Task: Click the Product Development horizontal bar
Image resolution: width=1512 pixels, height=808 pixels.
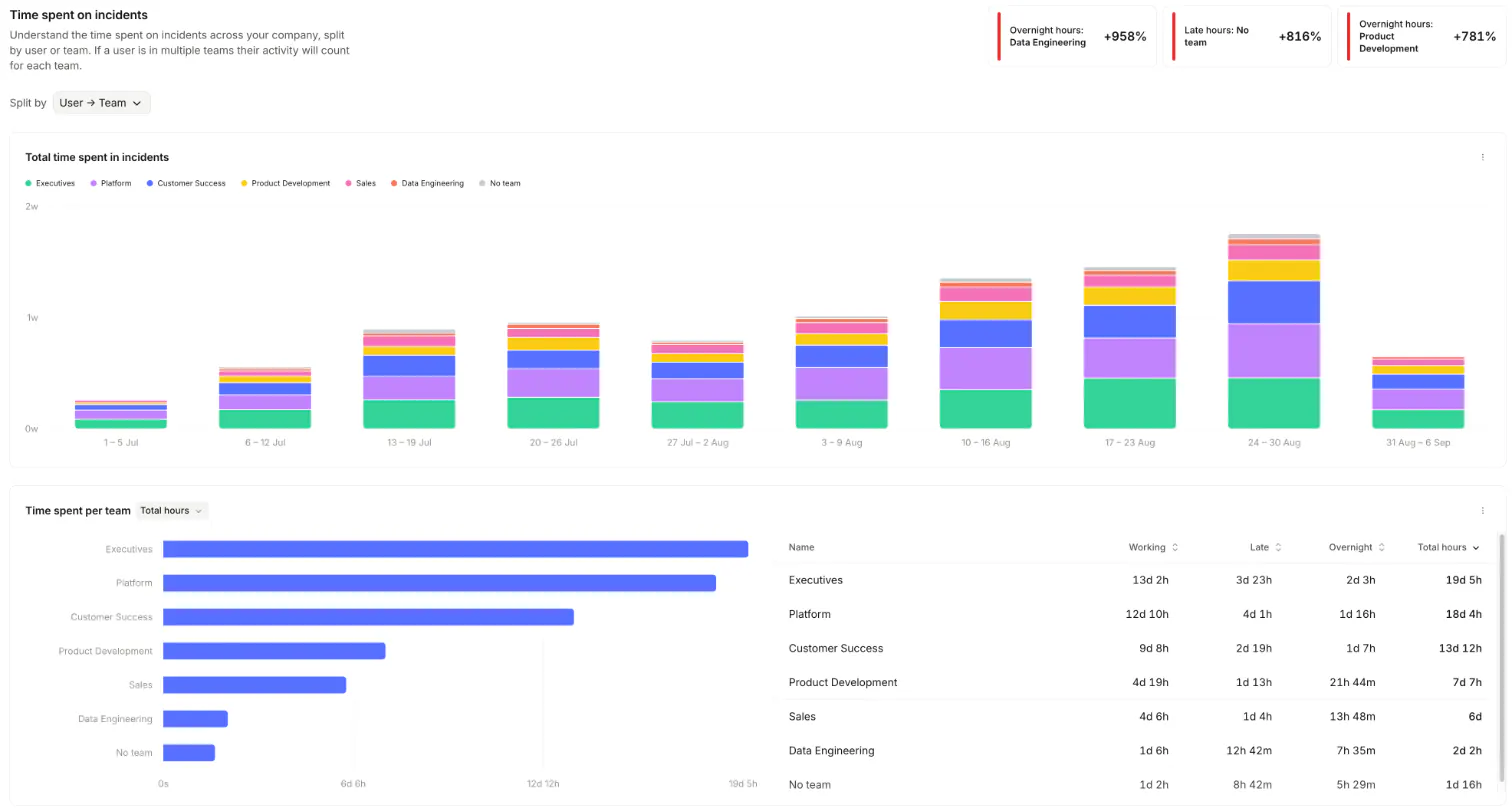Action: coord(274,651)
